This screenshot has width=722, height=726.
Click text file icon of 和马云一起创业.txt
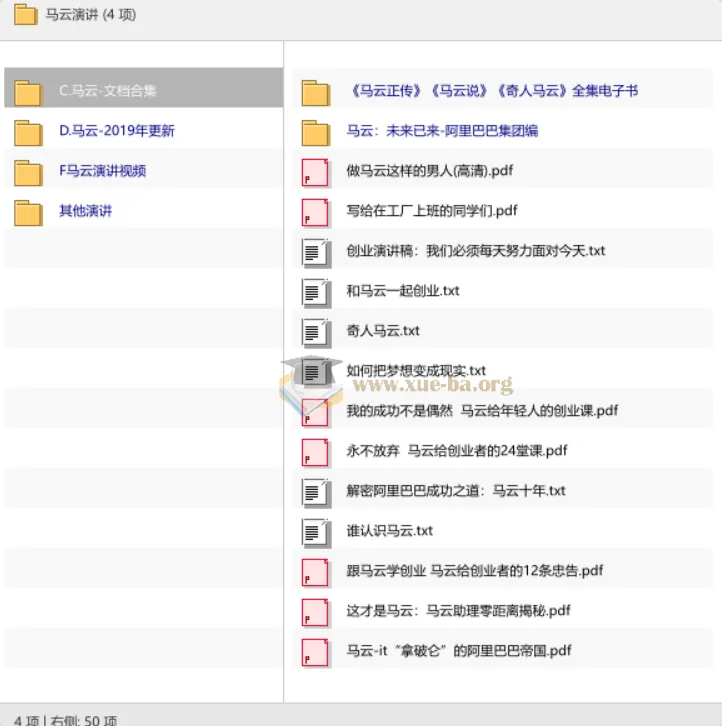[x=316, y=293]
